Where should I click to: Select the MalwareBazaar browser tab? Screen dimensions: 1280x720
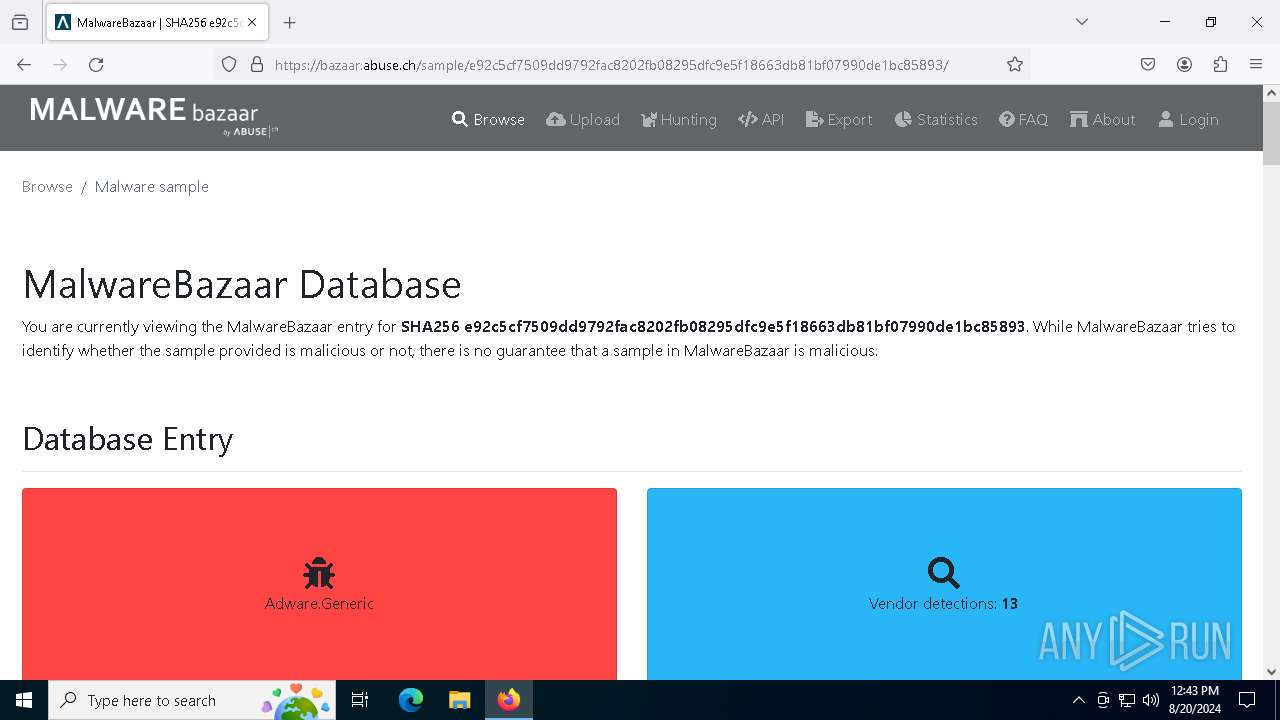coord(157,22)
